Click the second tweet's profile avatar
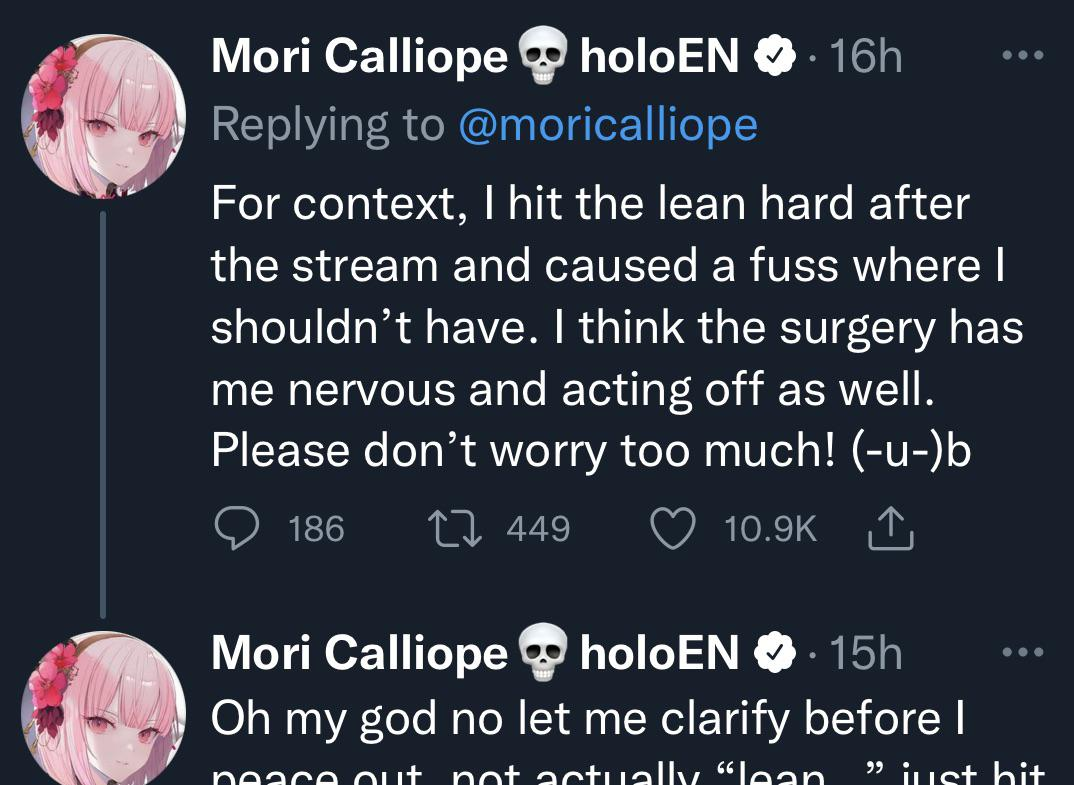The height and width of the screenshot is (785, 1074). (103, 708)
